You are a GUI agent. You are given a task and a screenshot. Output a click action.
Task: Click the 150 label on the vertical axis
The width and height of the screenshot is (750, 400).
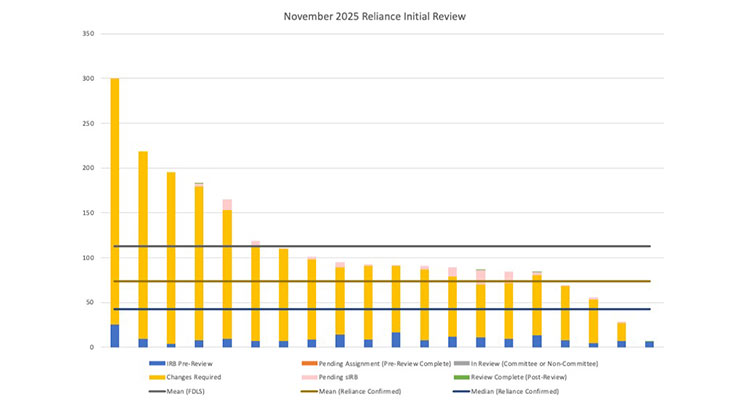coord(88,213)
